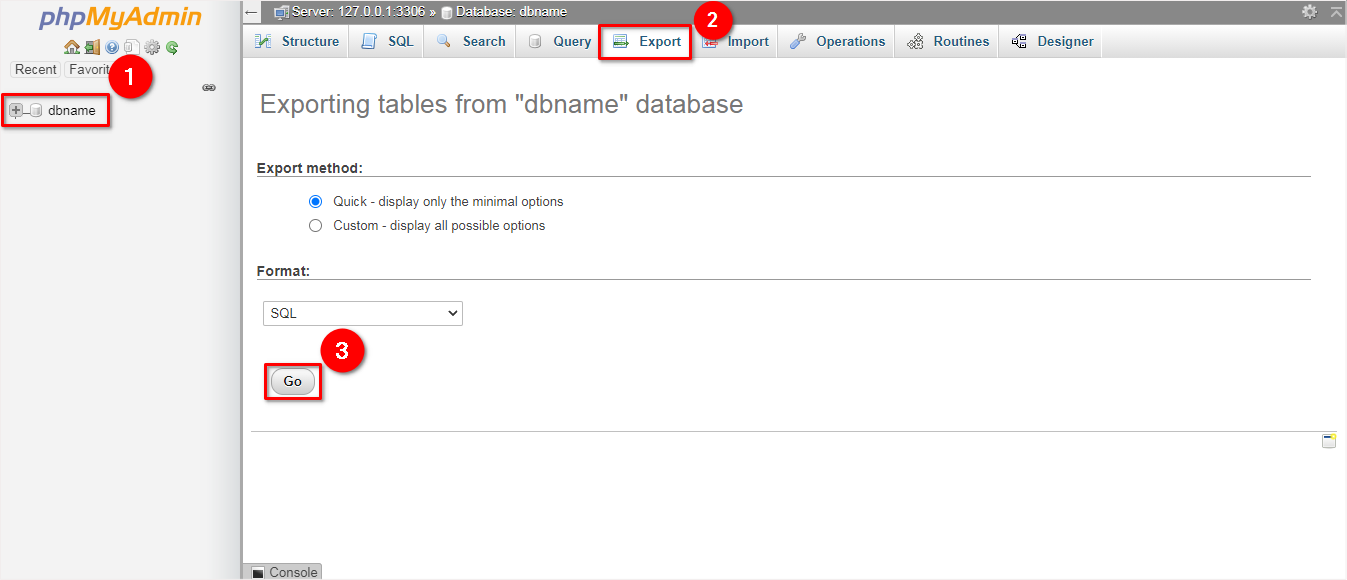This screenshot has height=580, width=1347.
Task: Open phpMyAdmin documentation question-mark icon
Action: point(112,47)
